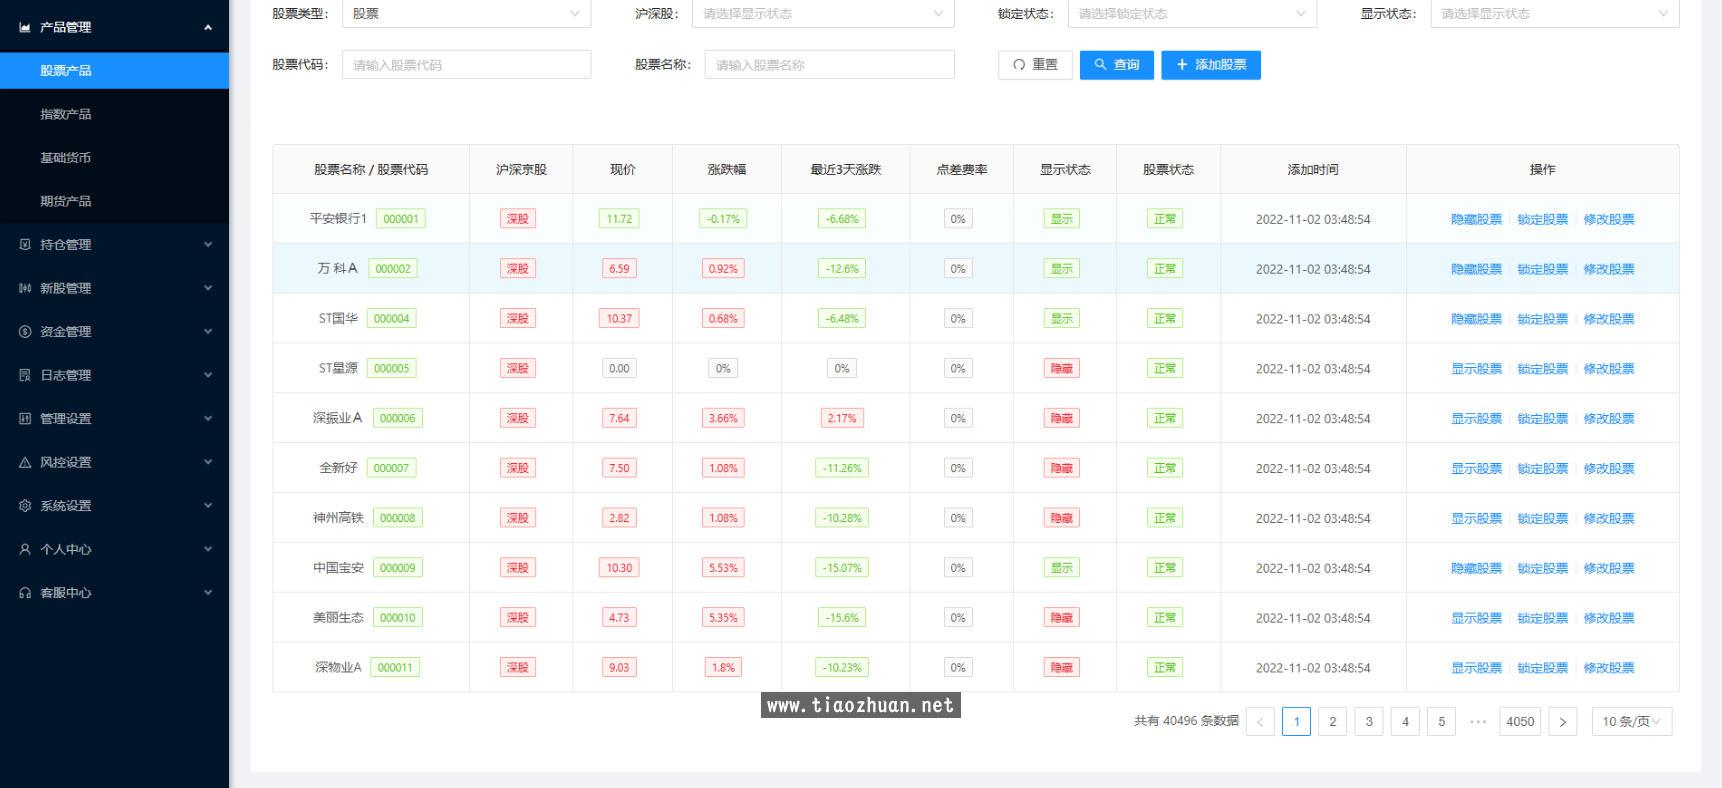Image resolution: width=1722 pixels, height=788 pixels.
Task: Go to next page with right arrow
Action: (x=1562, y=721)
